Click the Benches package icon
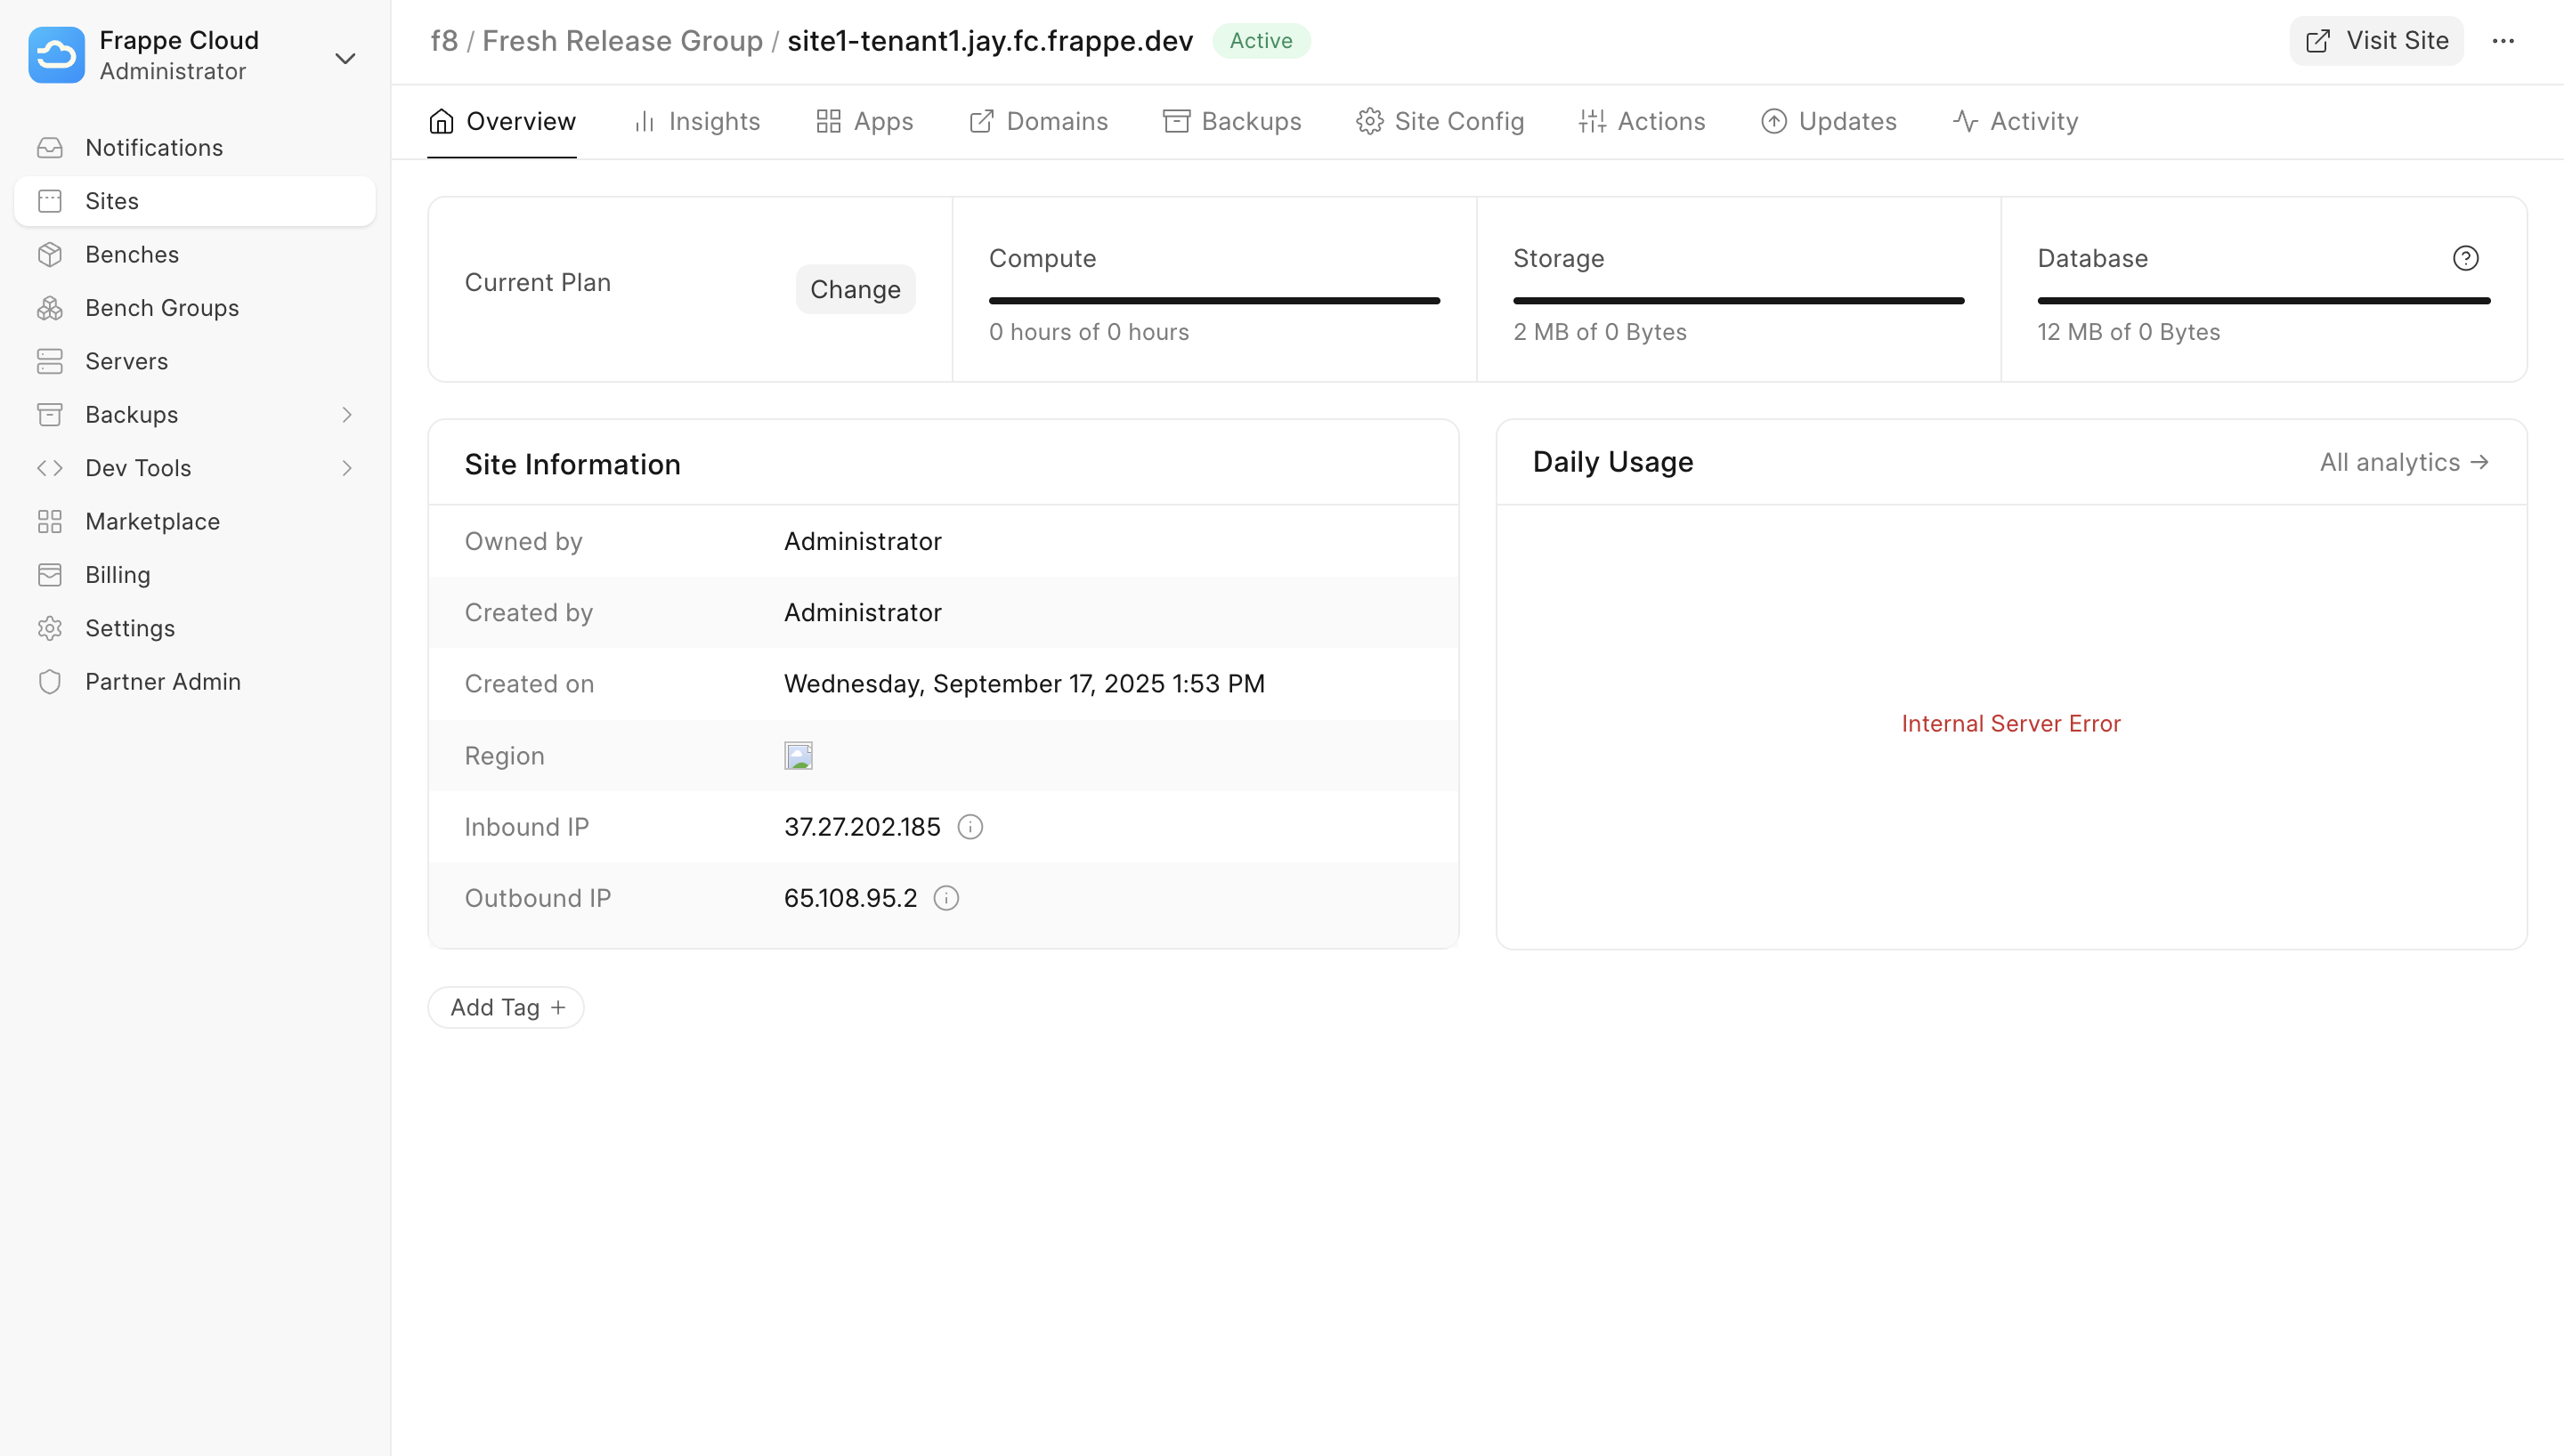2564x1456 pixels. click(x=51, y=254)
